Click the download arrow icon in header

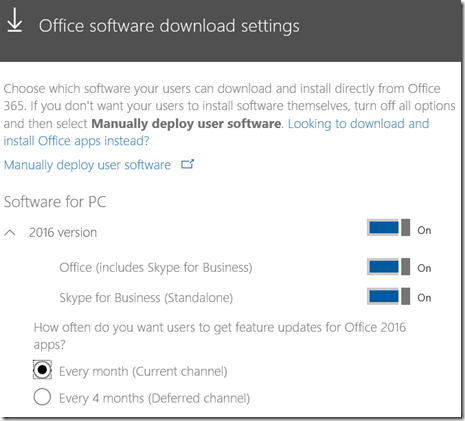point(15,21)
